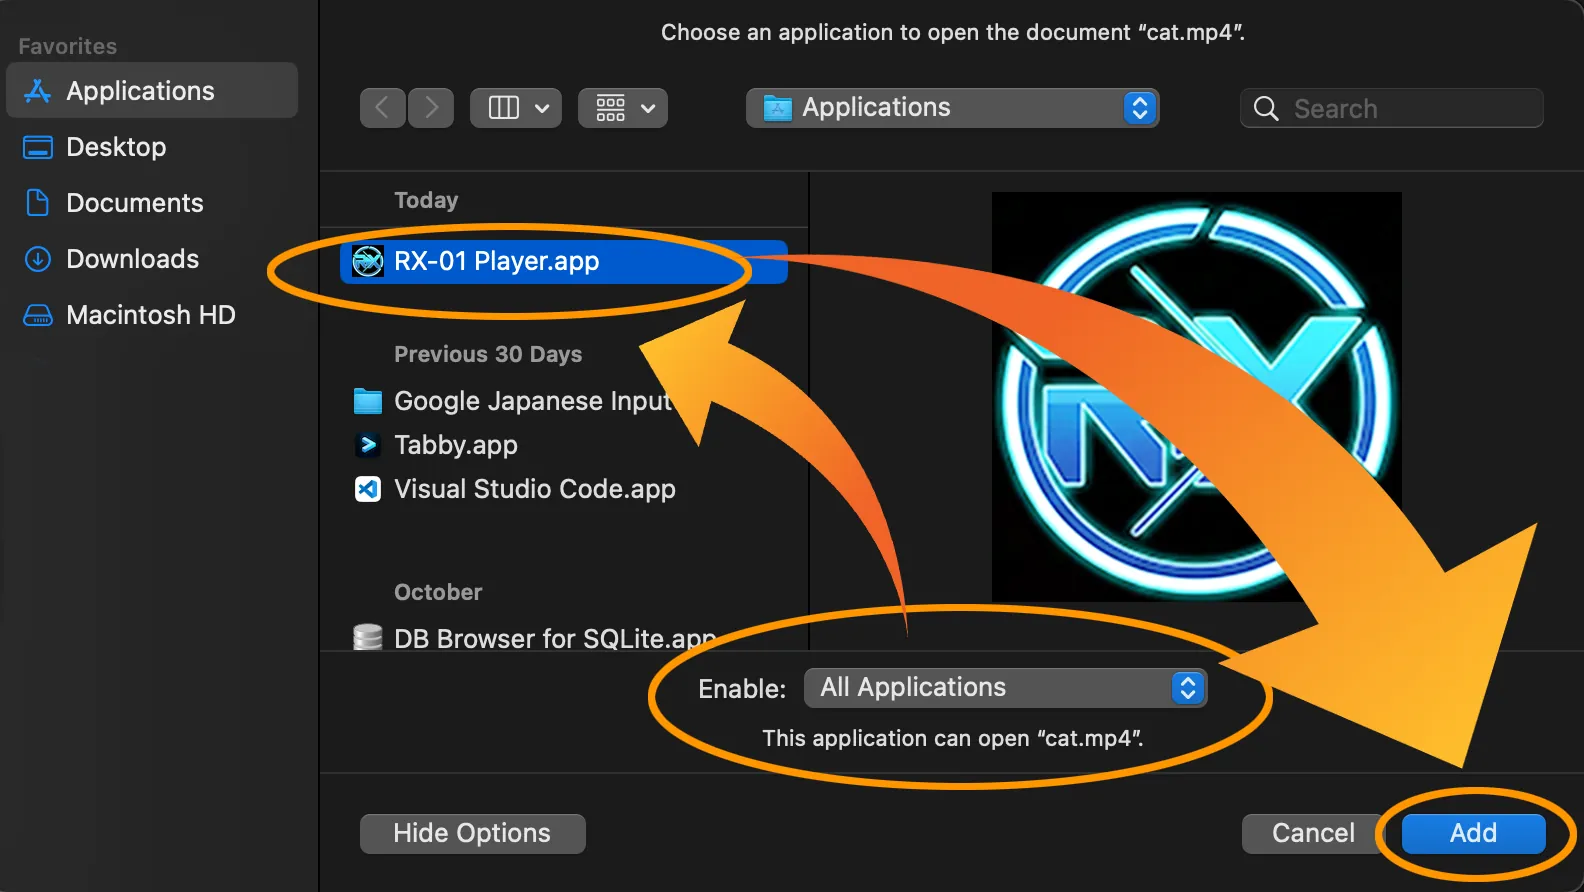Select Desktop in Favorites sidebar
1584x892 pixels.
(116, 147)
